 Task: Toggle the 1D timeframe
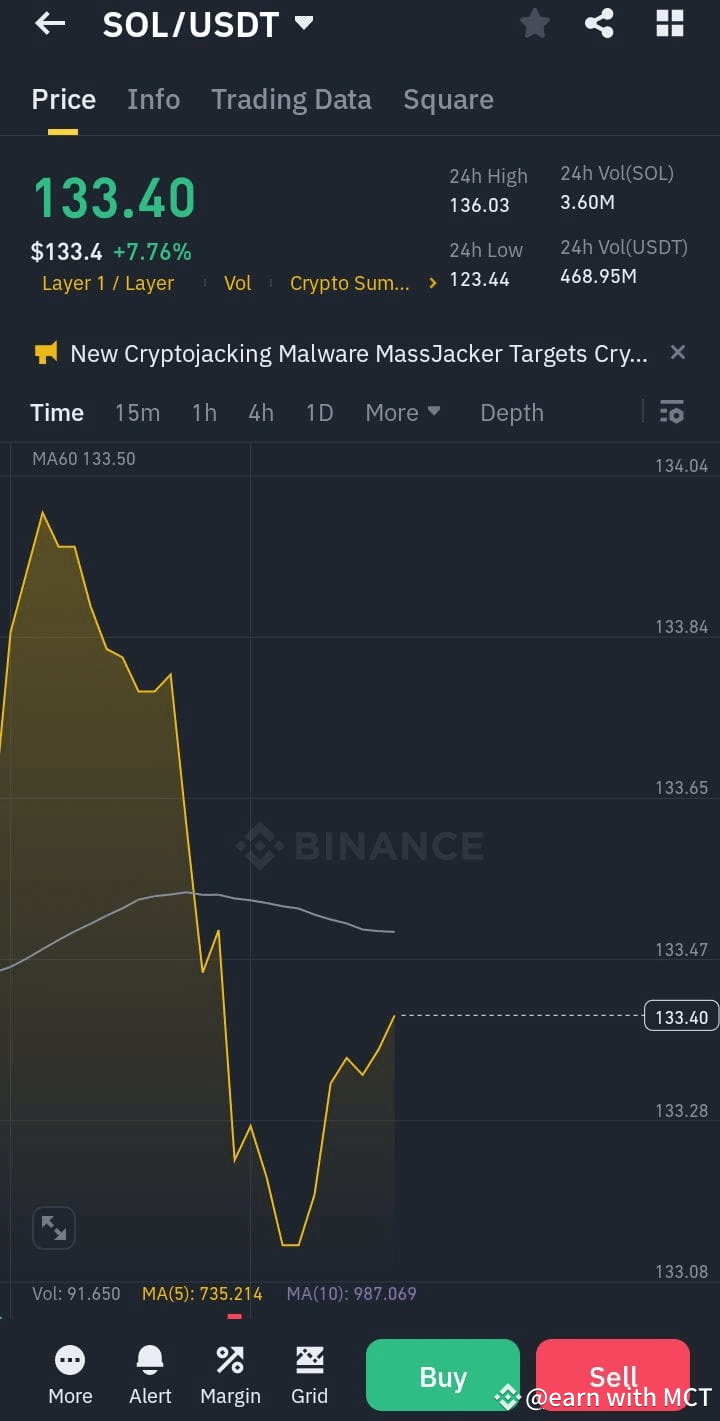tap(319, 412)
